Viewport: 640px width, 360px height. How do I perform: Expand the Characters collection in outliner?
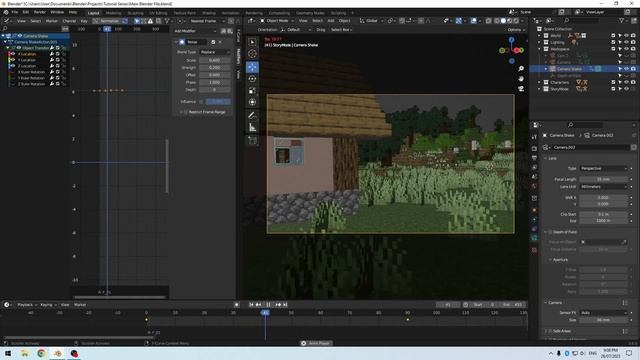click(539, 82)
